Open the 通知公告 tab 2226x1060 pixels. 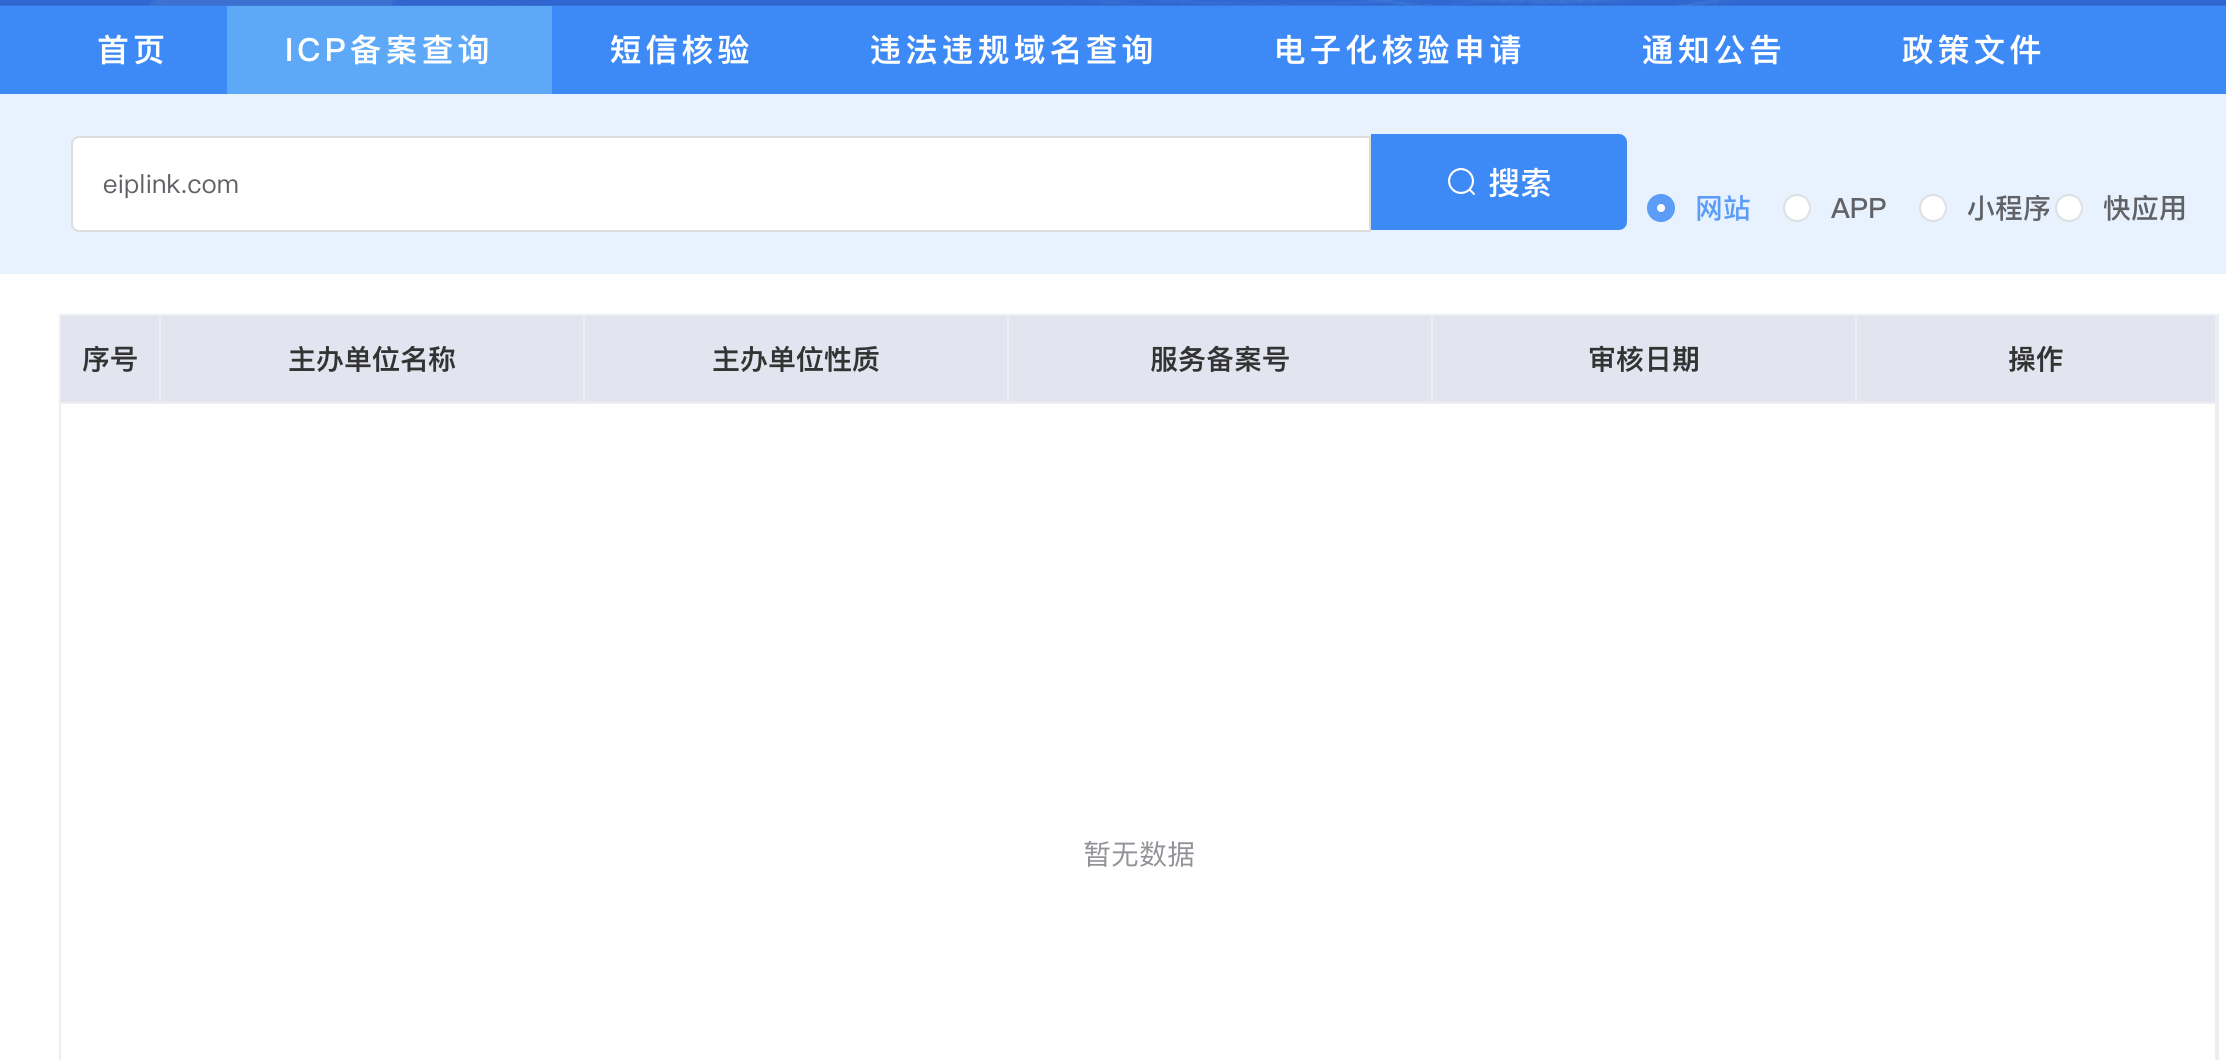coord(1712,50)
